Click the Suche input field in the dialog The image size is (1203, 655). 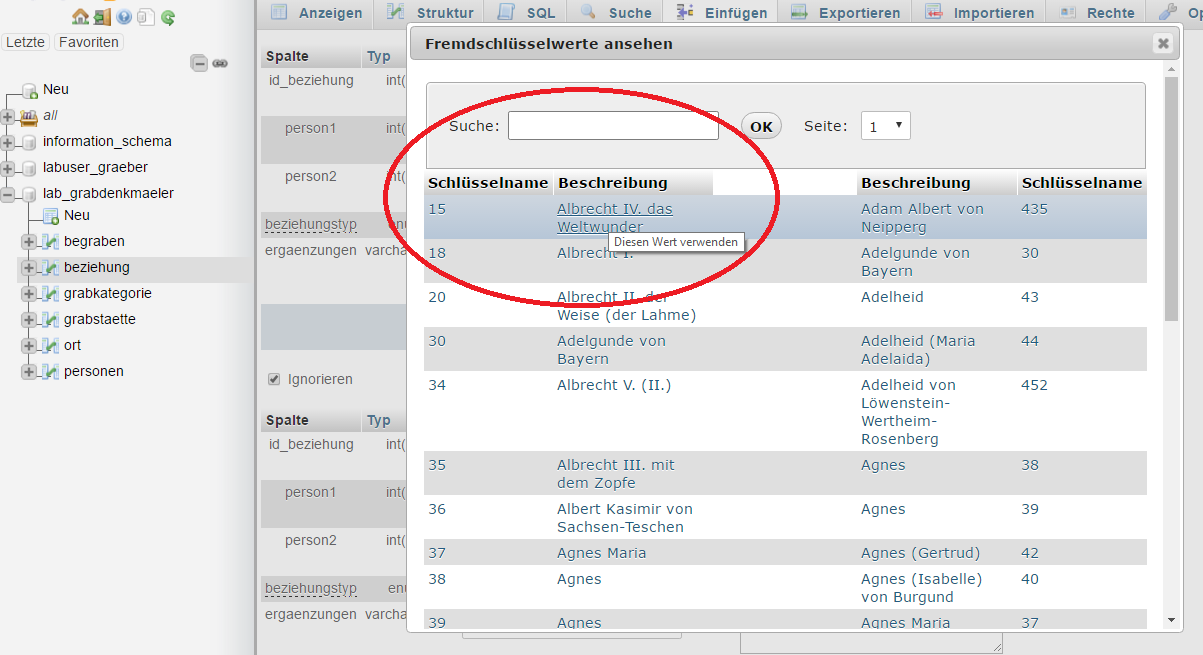coord(613,126)
